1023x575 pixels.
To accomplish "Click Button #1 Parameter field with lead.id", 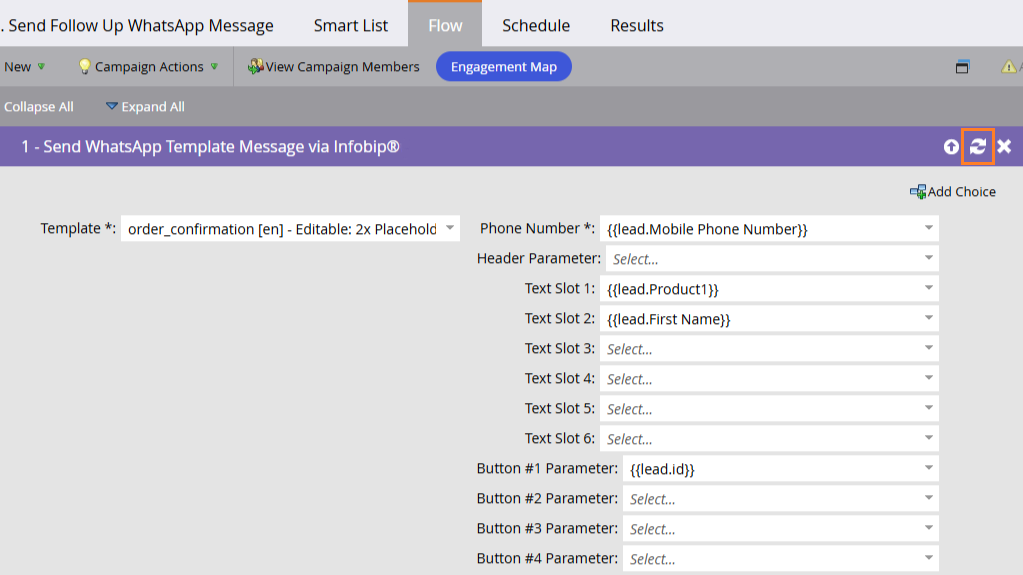I will tap(781, 469).
